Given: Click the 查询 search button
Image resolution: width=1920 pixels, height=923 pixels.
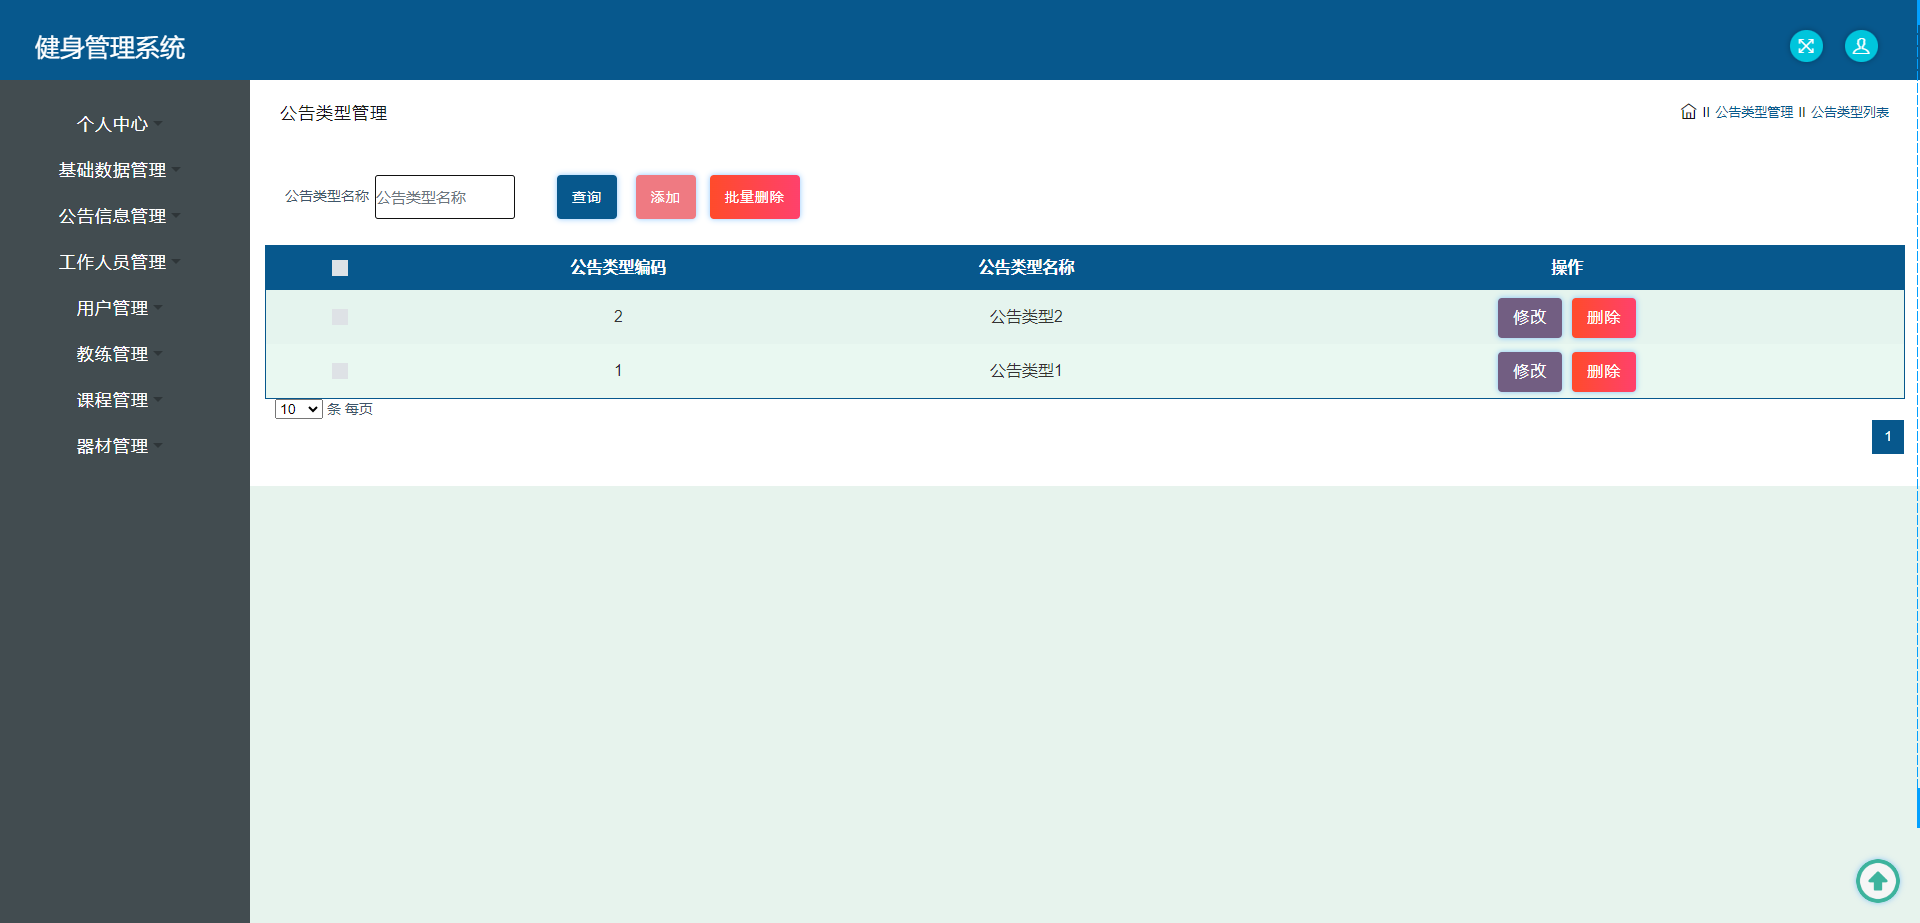Looking at the screenshot, I should [587, 197].
